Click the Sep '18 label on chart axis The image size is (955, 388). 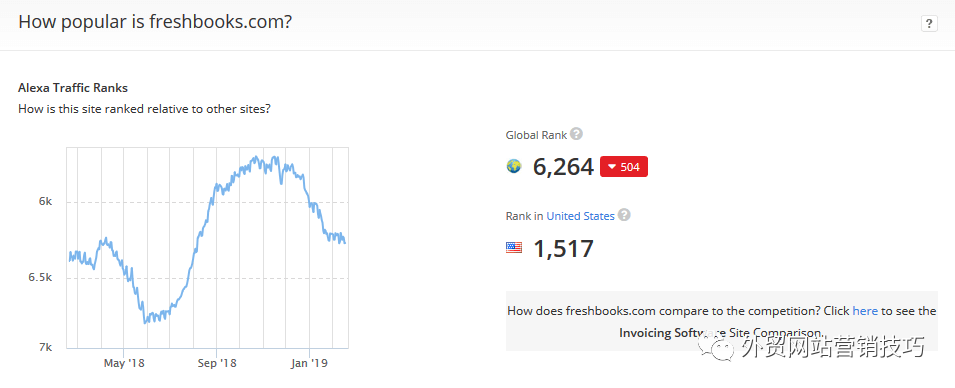217,363
